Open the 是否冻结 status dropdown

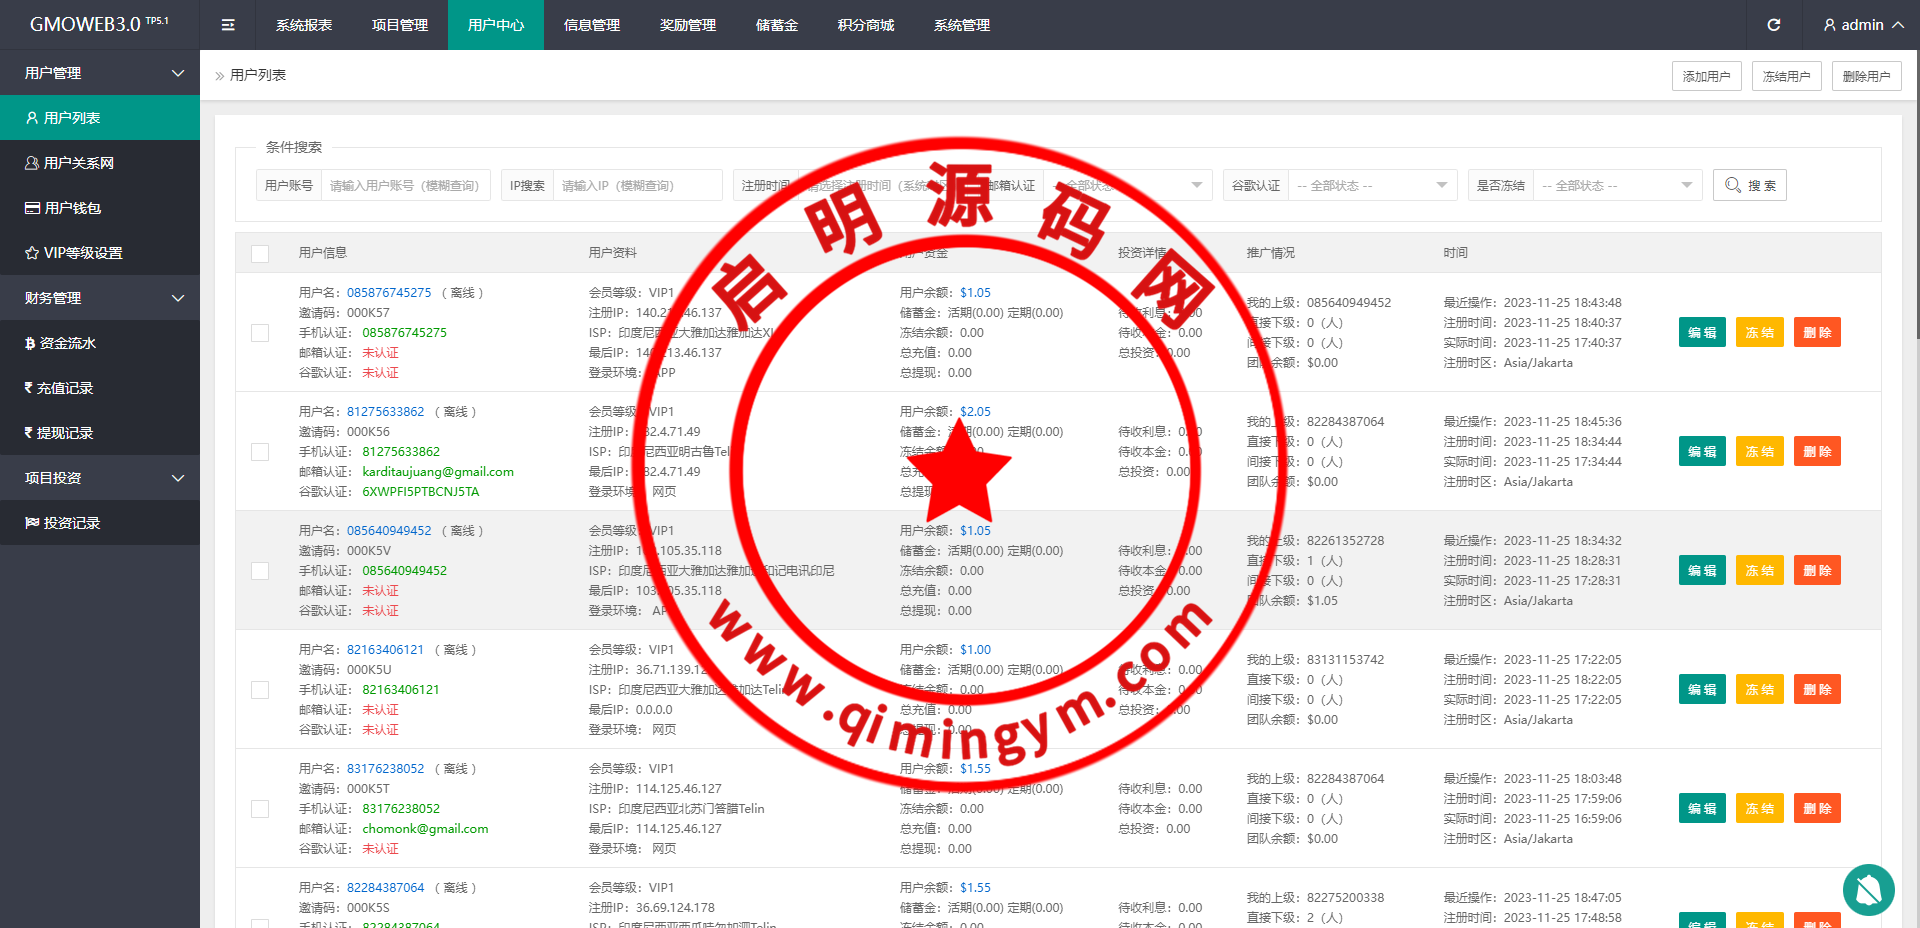point(1616,185)
